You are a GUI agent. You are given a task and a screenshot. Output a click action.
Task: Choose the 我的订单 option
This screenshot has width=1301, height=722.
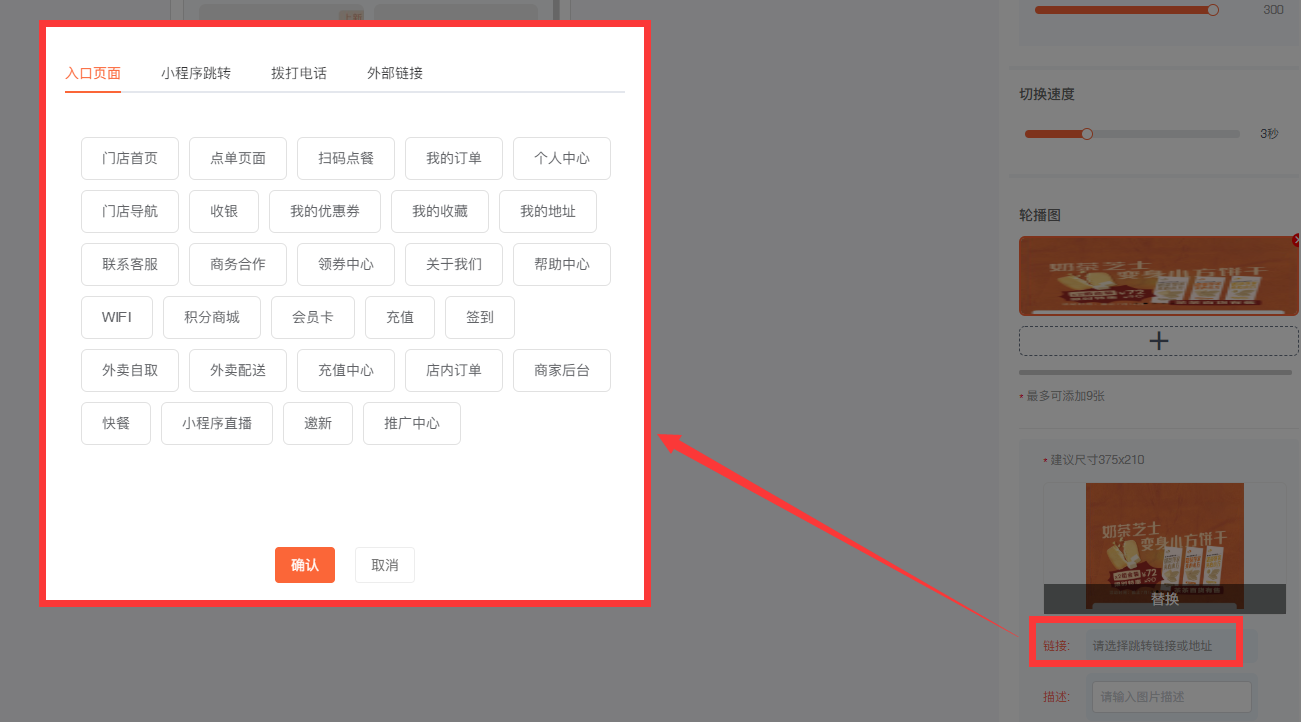coord(454,158)
